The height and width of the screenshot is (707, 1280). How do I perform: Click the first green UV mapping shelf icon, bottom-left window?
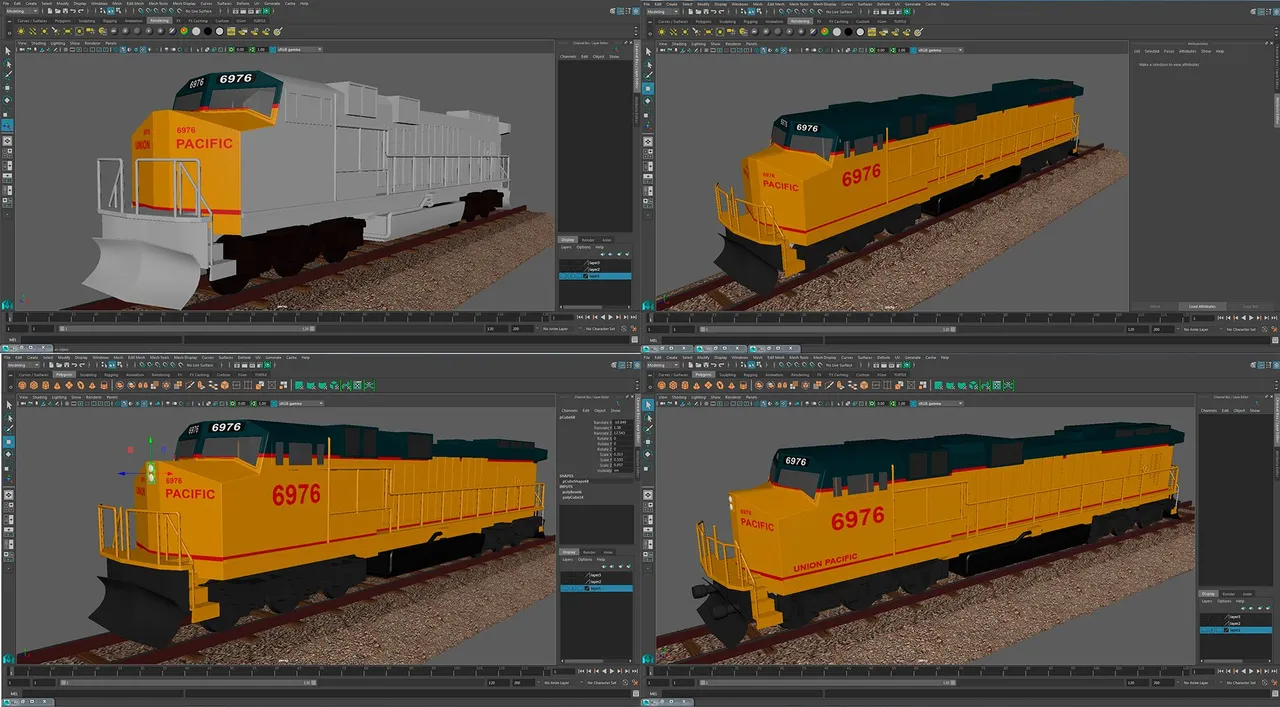(x=299, y=385)
